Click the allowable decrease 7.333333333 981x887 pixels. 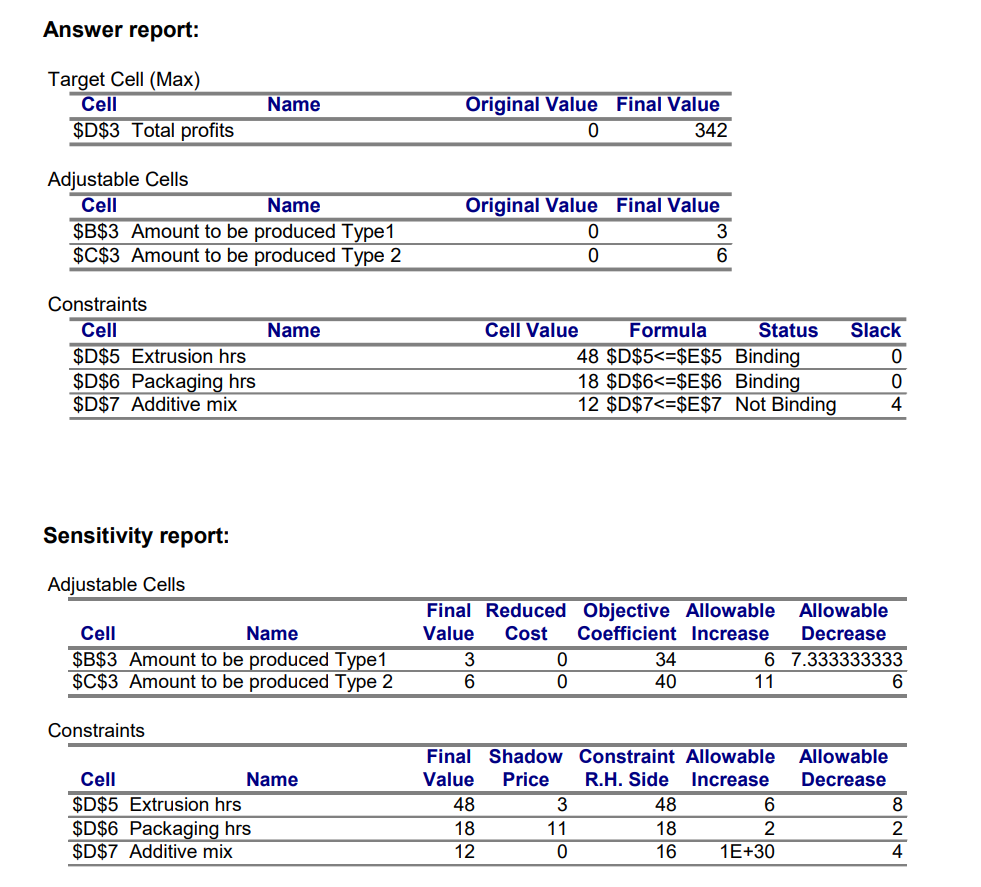pos(846,659)
